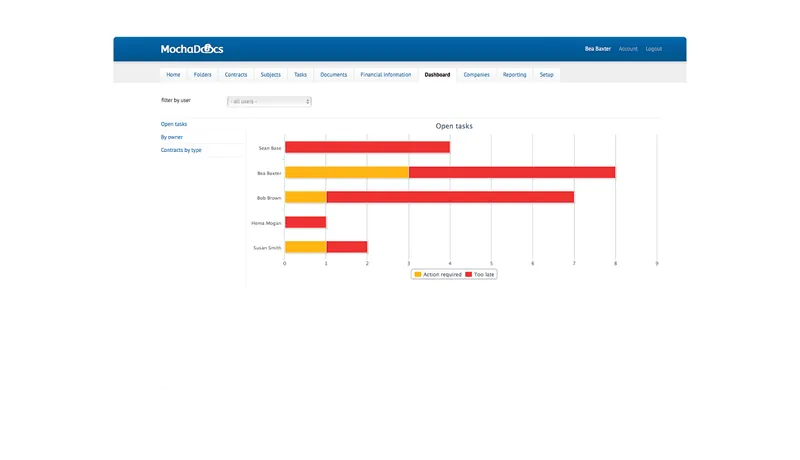The width and height of the screenshot is (800, 460).
Task: Click the Too late legend swatch
Action: click(x=468, y=274)
